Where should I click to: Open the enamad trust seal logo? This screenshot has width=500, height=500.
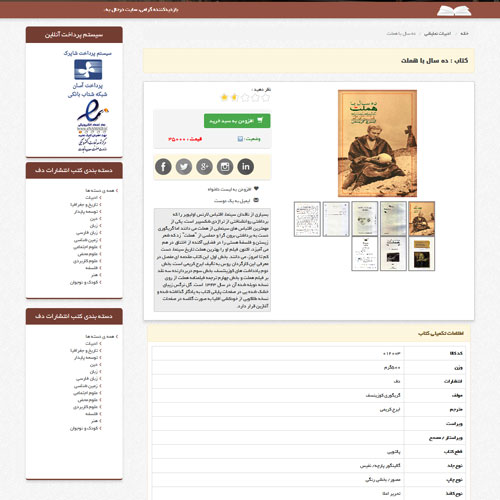92,126
